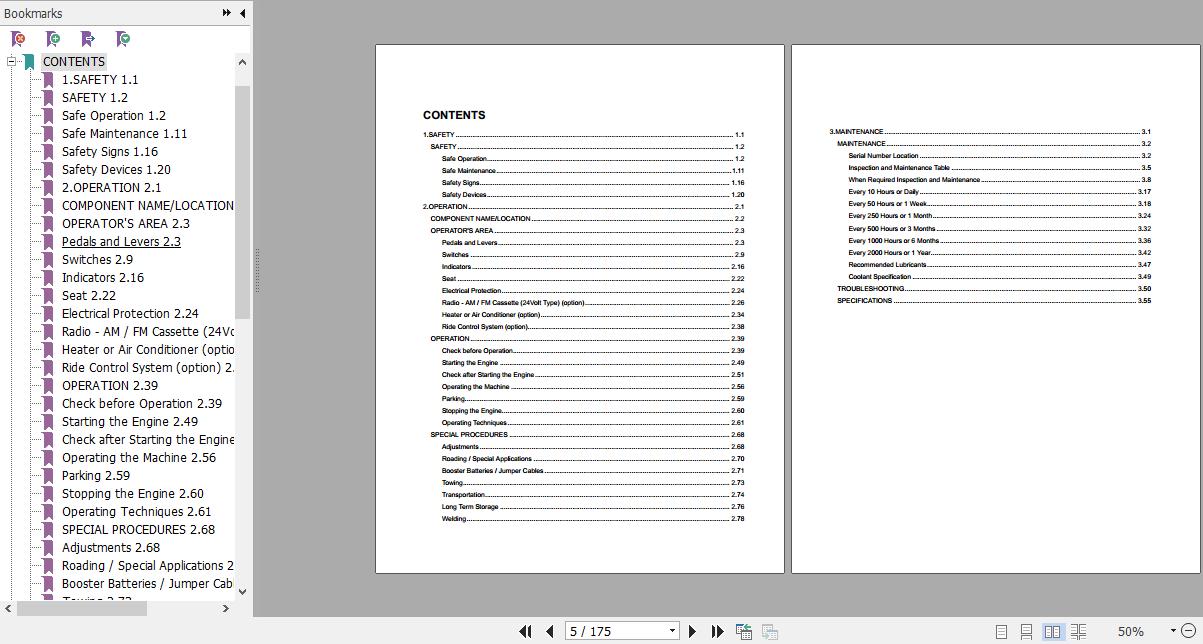
Task: Go to the next page
Action: (692, 631)
